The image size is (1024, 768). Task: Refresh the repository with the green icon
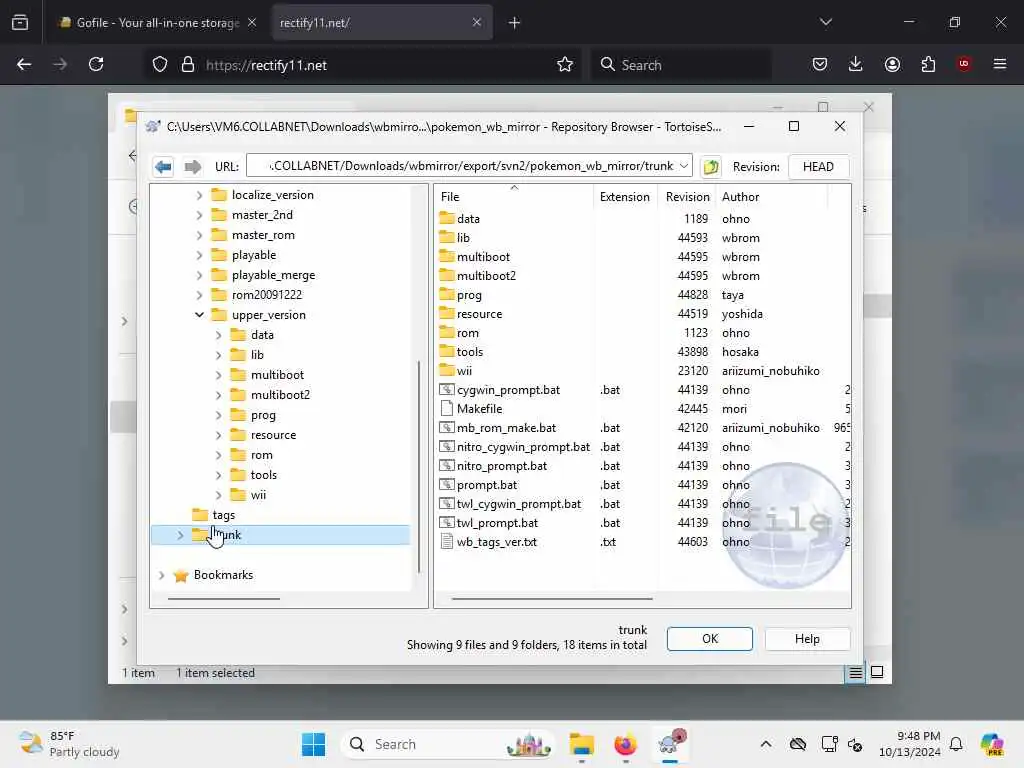click(x=711, y=167)
